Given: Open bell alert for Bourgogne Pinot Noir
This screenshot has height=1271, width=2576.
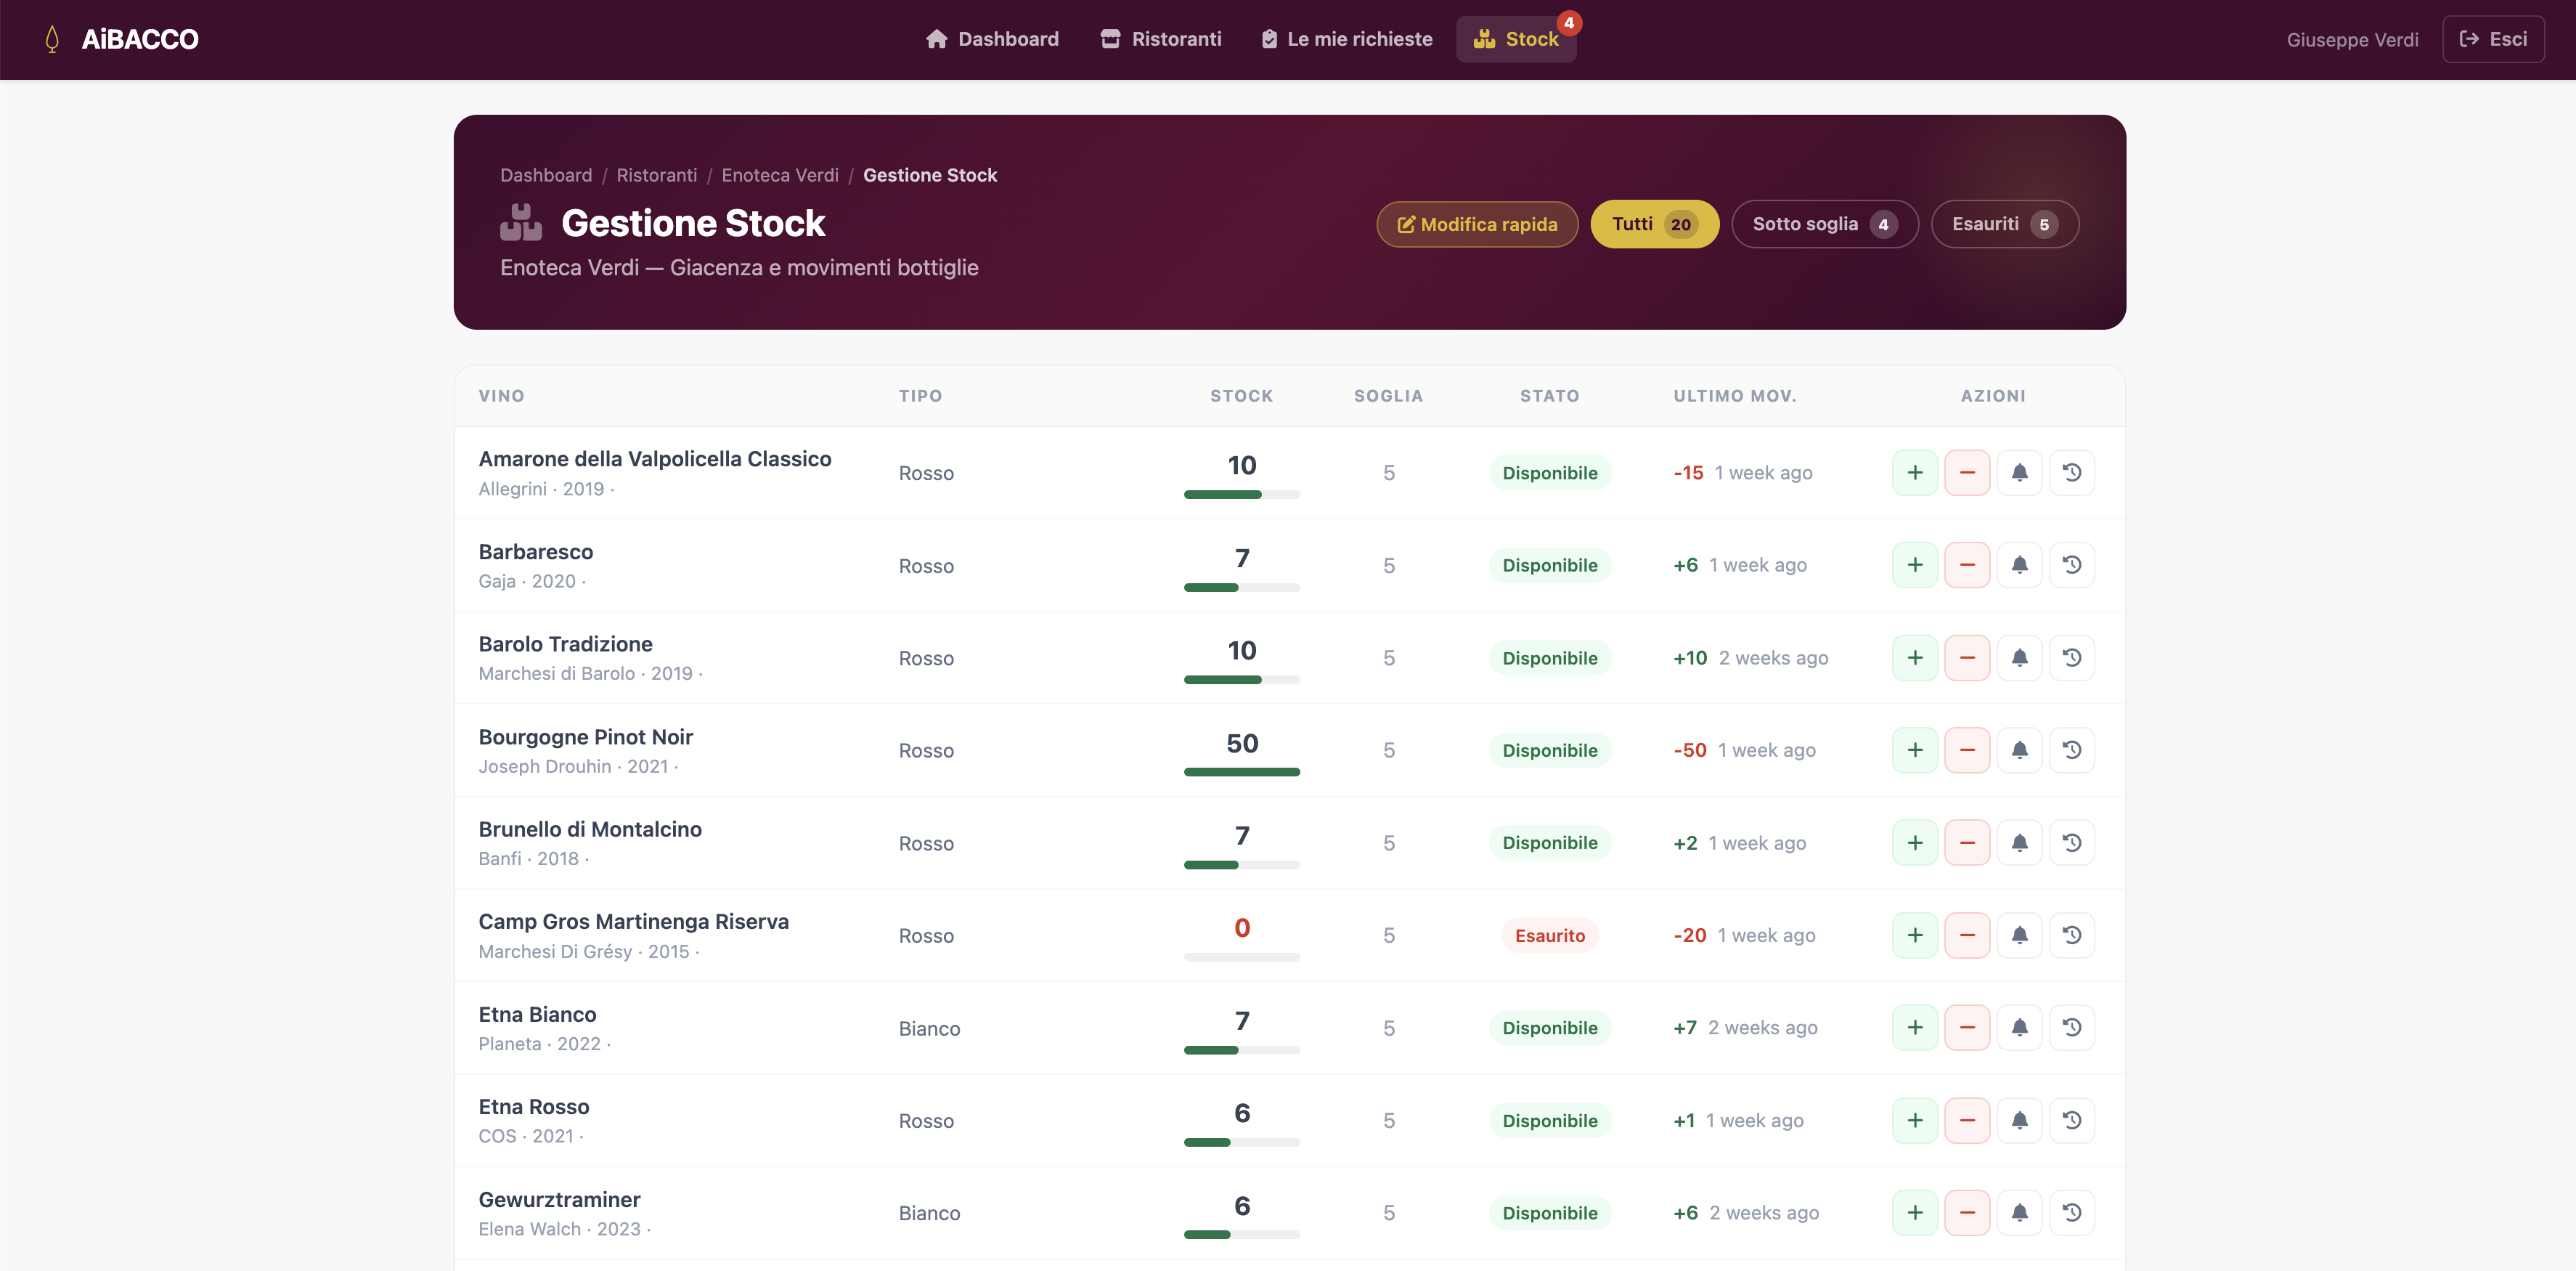Looking at the screenshot, I should point(2019,750).
